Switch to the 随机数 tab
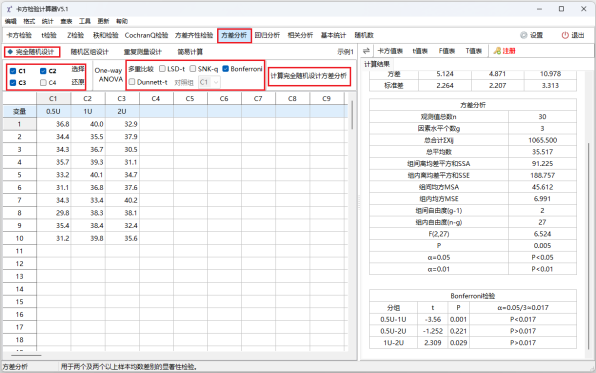Screen dimensions: 596x373 (364, 35)
